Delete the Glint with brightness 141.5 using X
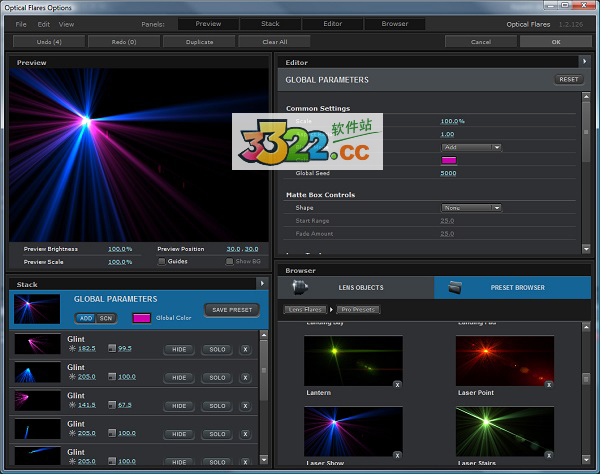 pos(245,406)
